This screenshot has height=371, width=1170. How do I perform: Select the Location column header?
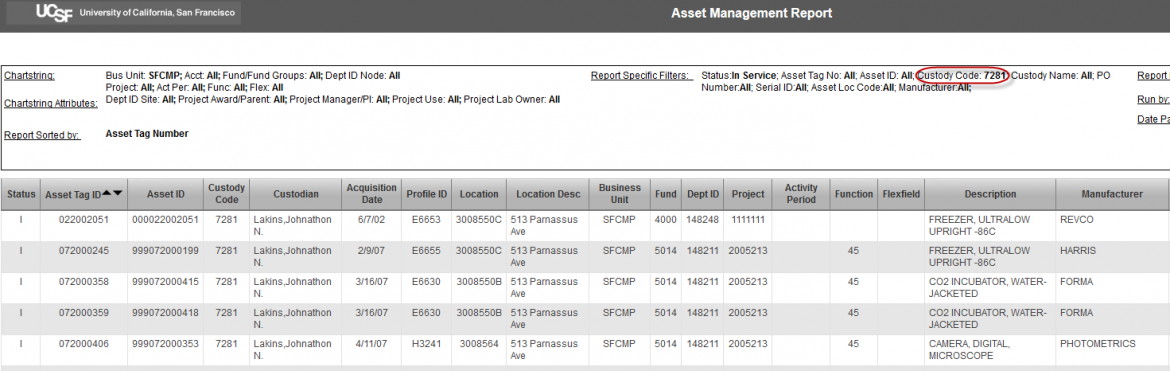478,194
